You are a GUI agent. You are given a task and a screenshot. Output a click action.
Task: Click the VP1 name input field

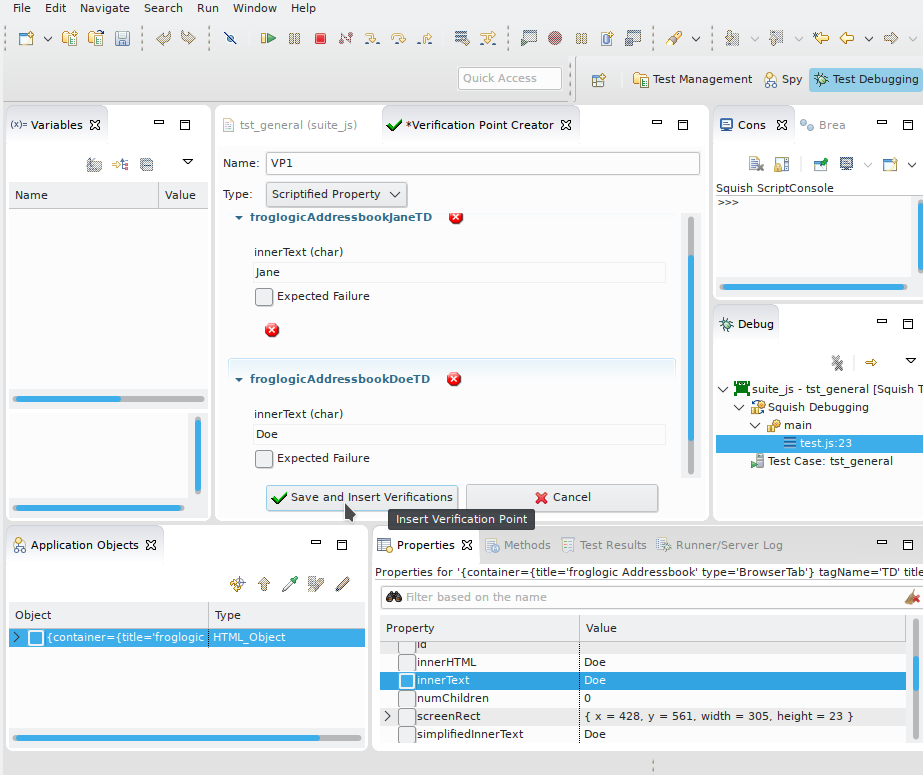(x=481, y=163)
